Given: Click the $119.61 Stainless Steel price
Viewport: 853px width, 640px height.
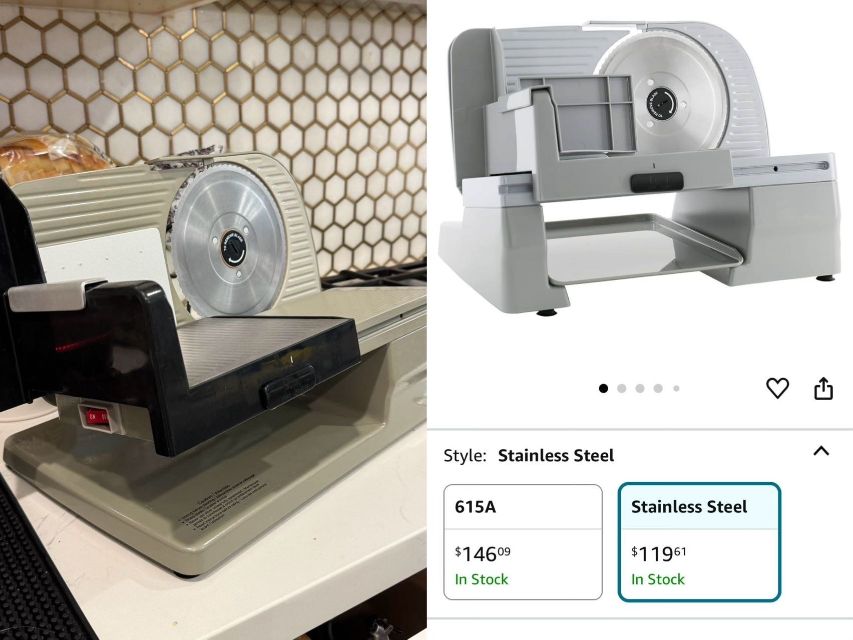Looking at the screenshot, I should [x=659, y=553].
